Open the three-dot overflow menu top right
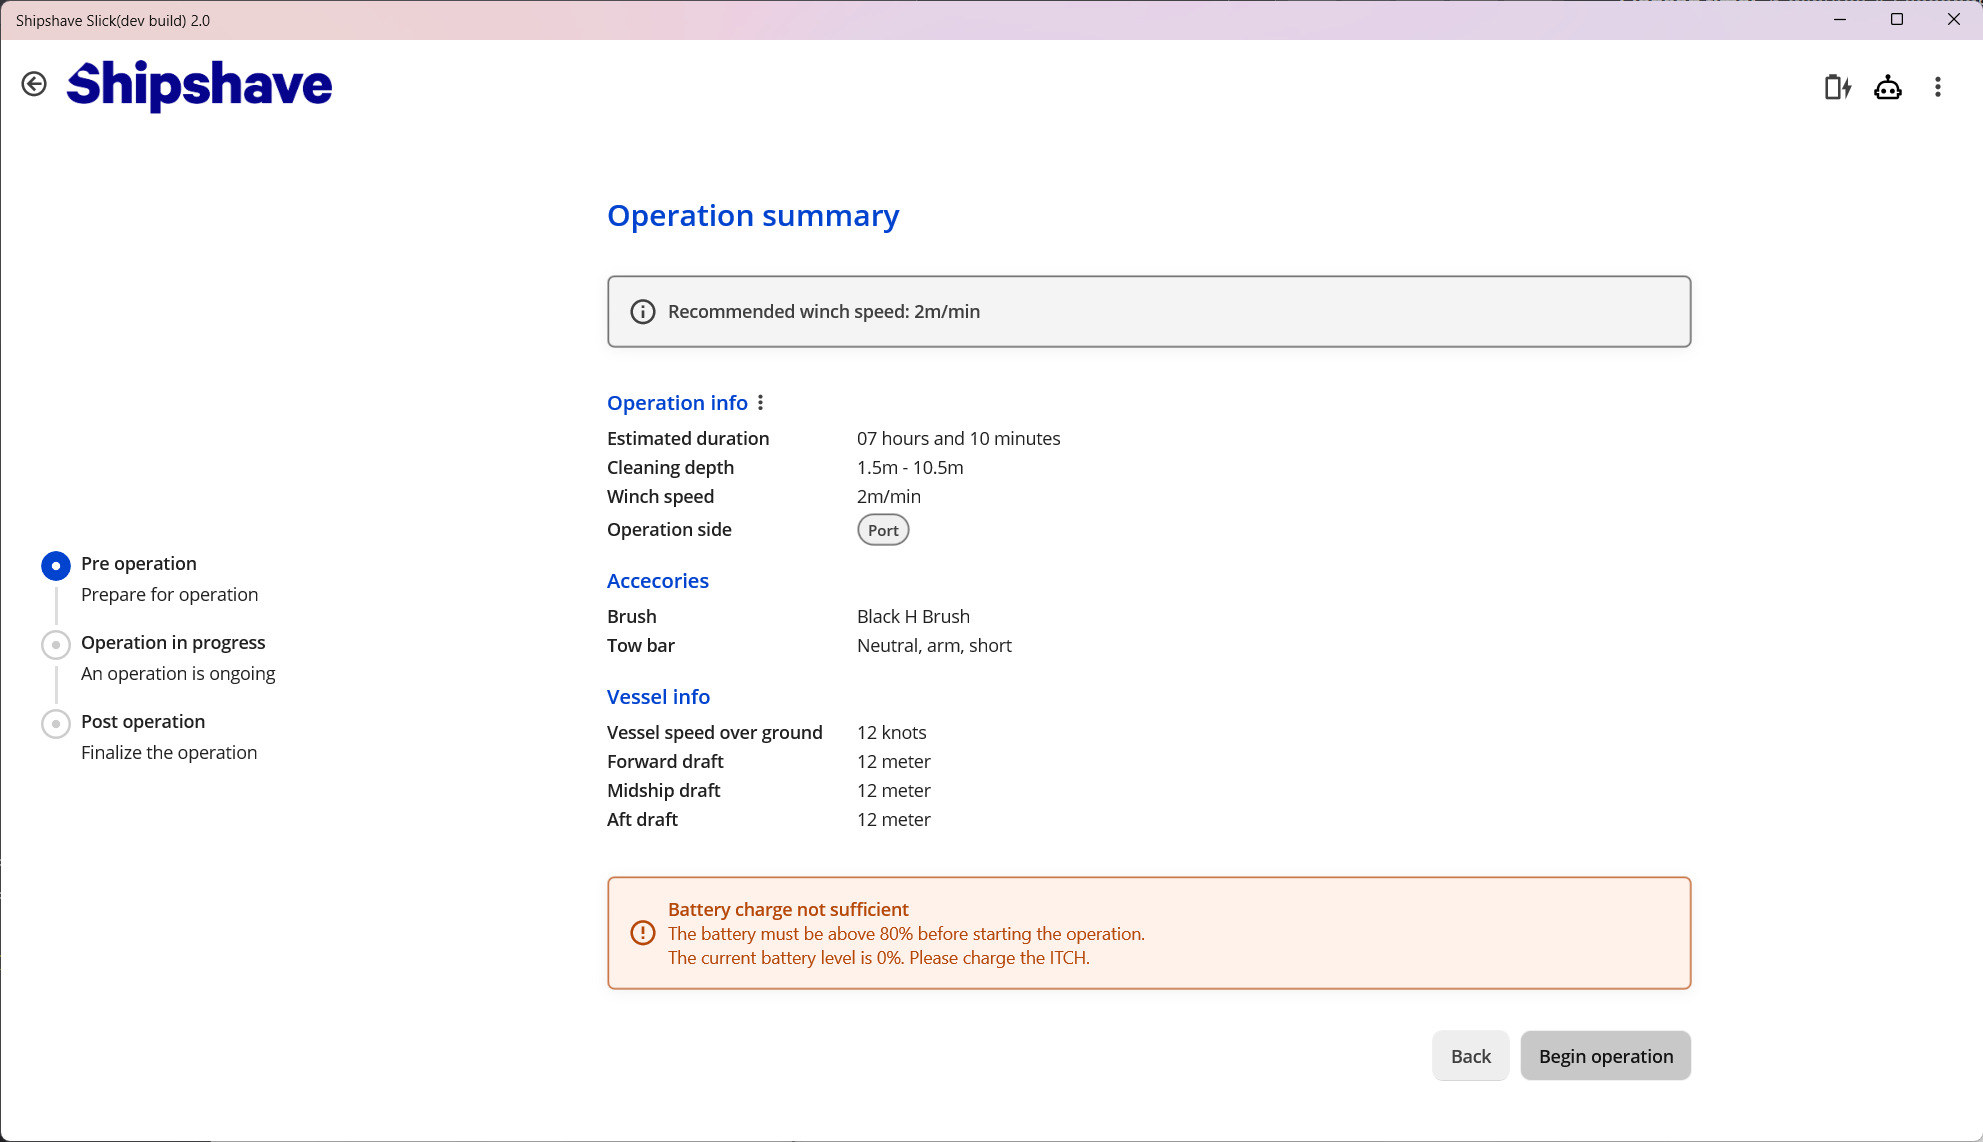Viewport: 1983px width, 1142px height. [x=1936, y=88]
